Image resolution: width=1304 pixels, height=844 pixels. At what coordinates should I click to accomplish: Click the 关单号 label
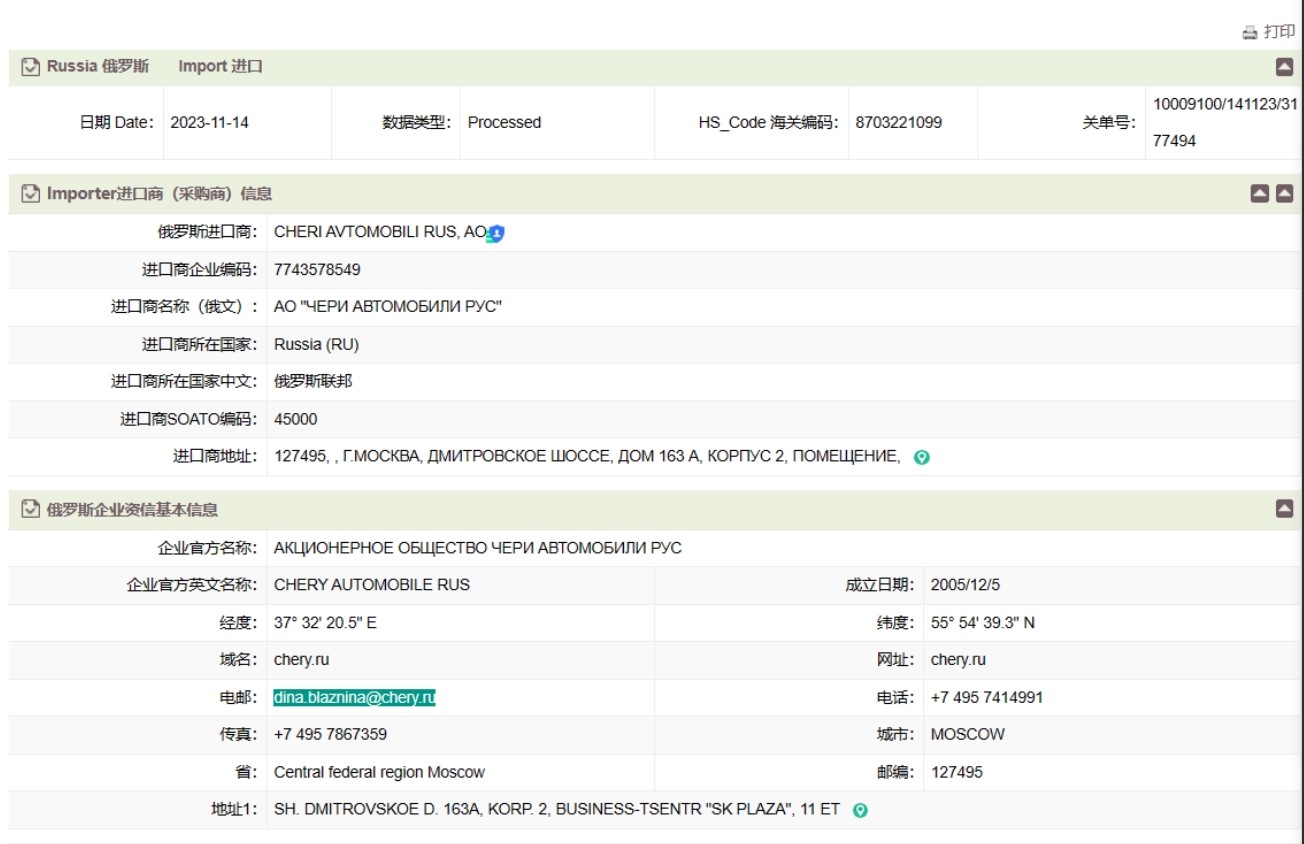click(x=1109, y=122)
